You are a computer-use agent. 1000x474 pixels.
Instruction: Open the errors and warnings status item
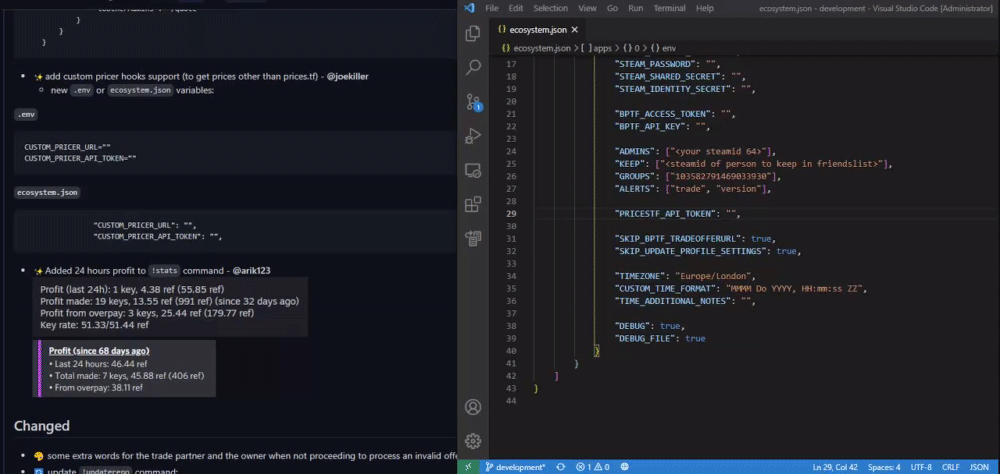tap(592, 467)
